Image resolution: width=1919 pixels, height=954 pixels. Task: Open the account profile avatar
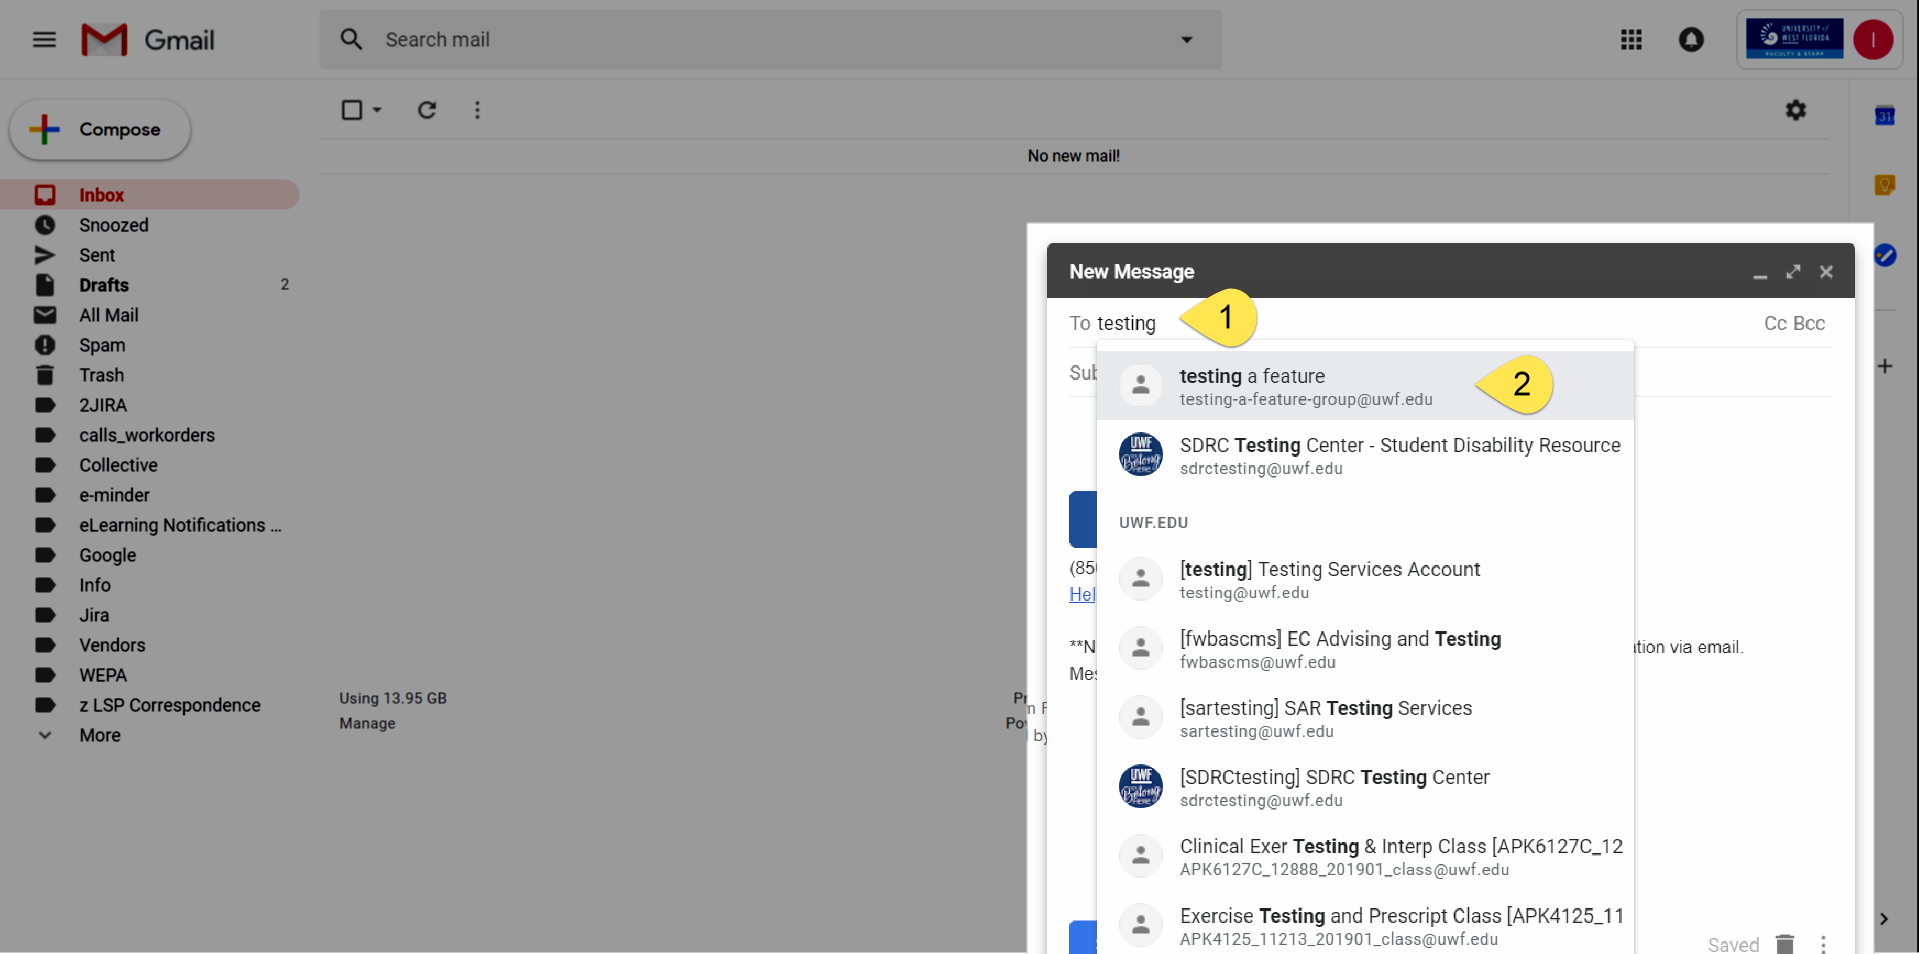(1872, 40)
